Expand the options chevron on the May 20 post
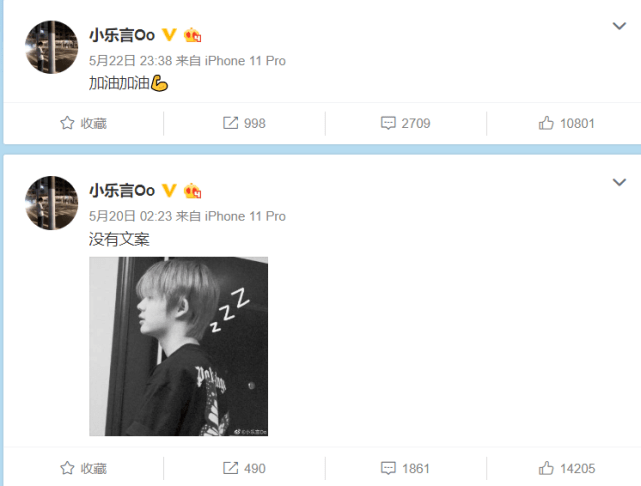The height and width of the screenshot is (486, 641). coord(619,182)
